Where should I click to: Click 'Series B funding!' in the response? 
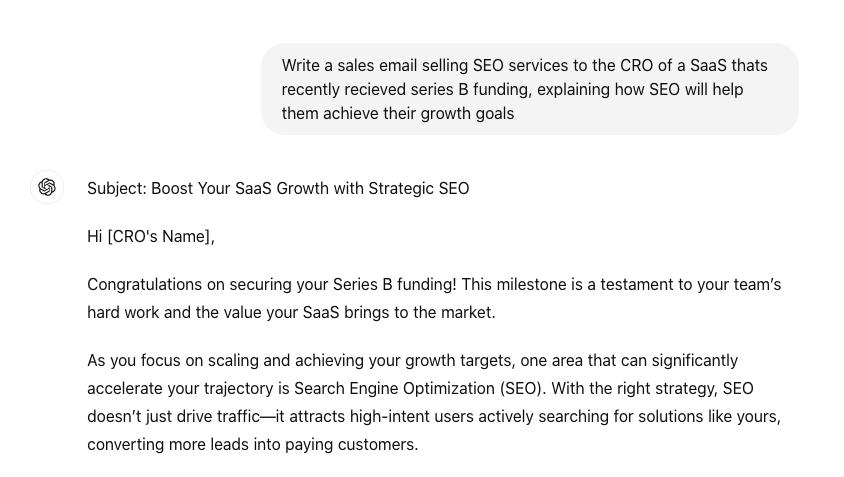395,284
